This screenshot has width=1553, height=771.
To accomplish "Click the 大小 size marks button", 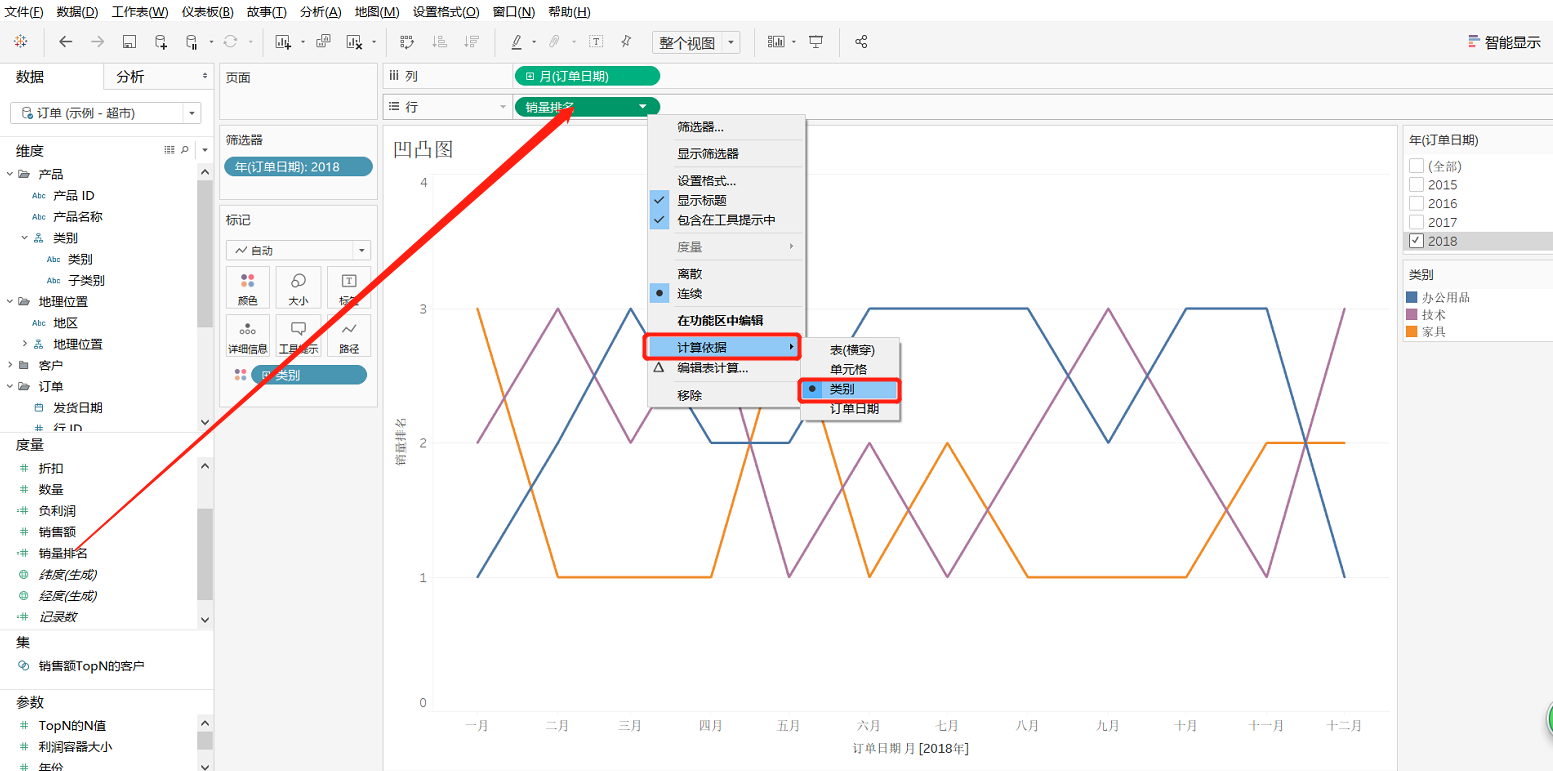I will point(298,287).
